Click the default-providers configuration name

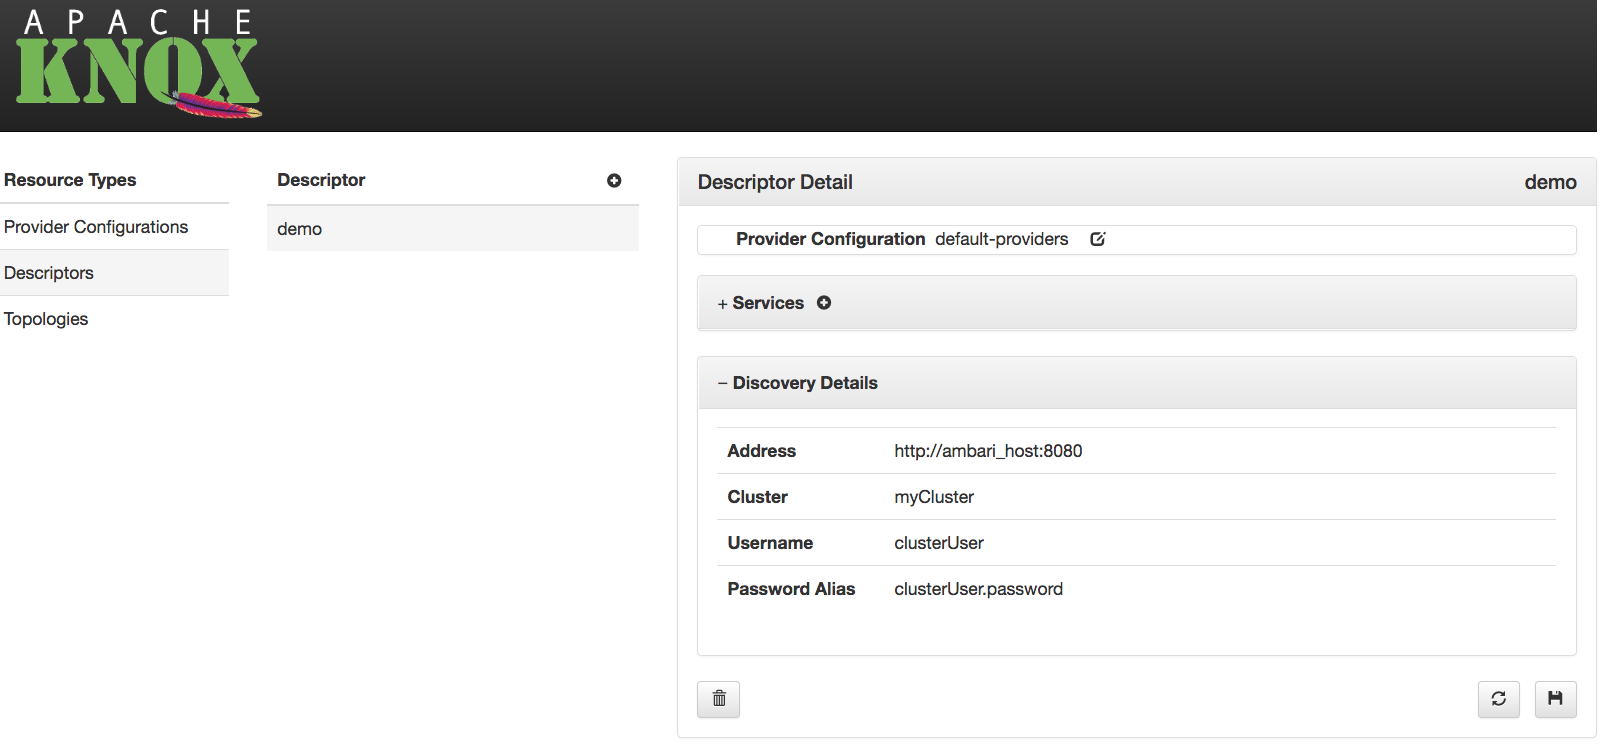click(x=1001, y=239)
